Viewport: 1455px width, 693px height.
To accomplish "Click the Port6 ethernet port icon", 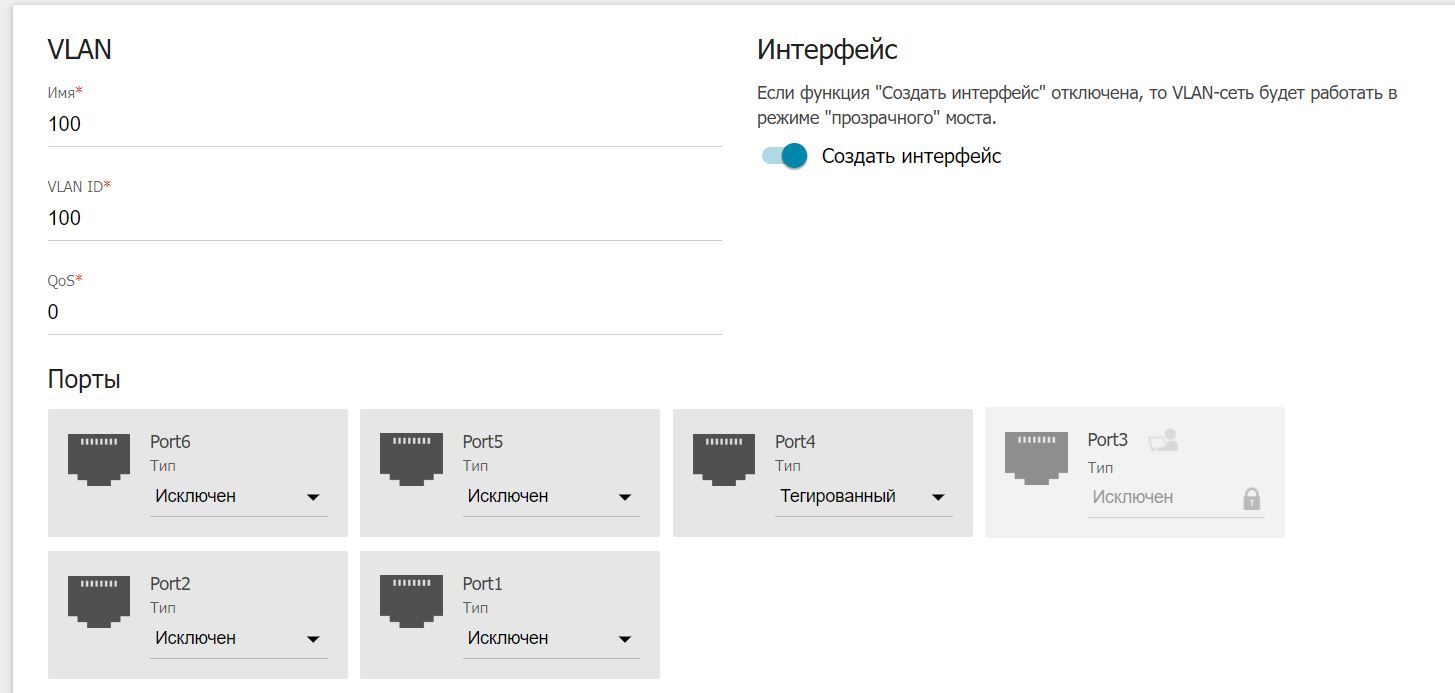I will click(x=98, y=459).
